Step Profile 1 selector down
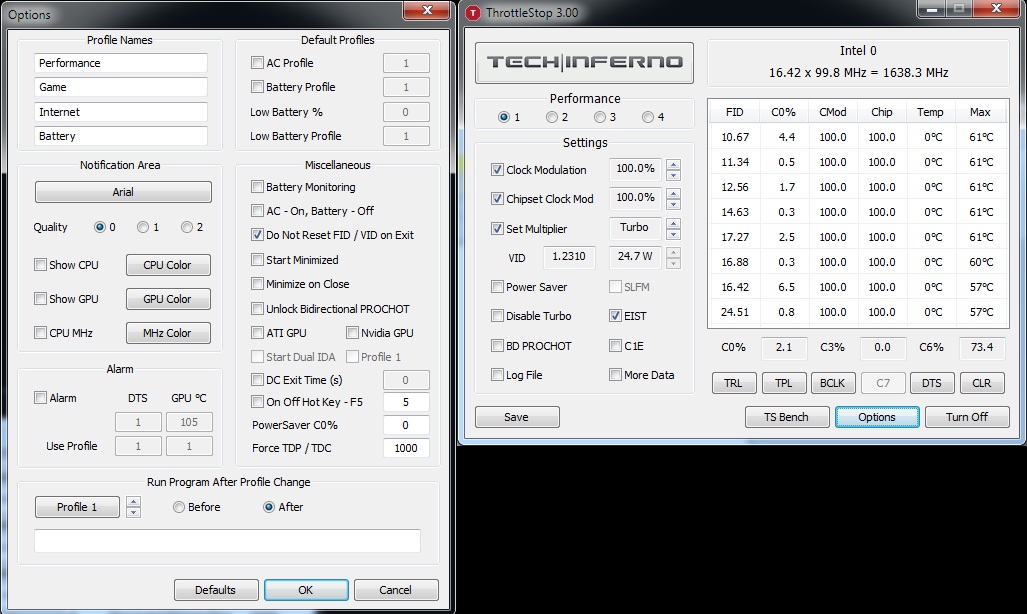Image resolution: width=1027 pixels, height=614 pixels. tap(134, 512)
